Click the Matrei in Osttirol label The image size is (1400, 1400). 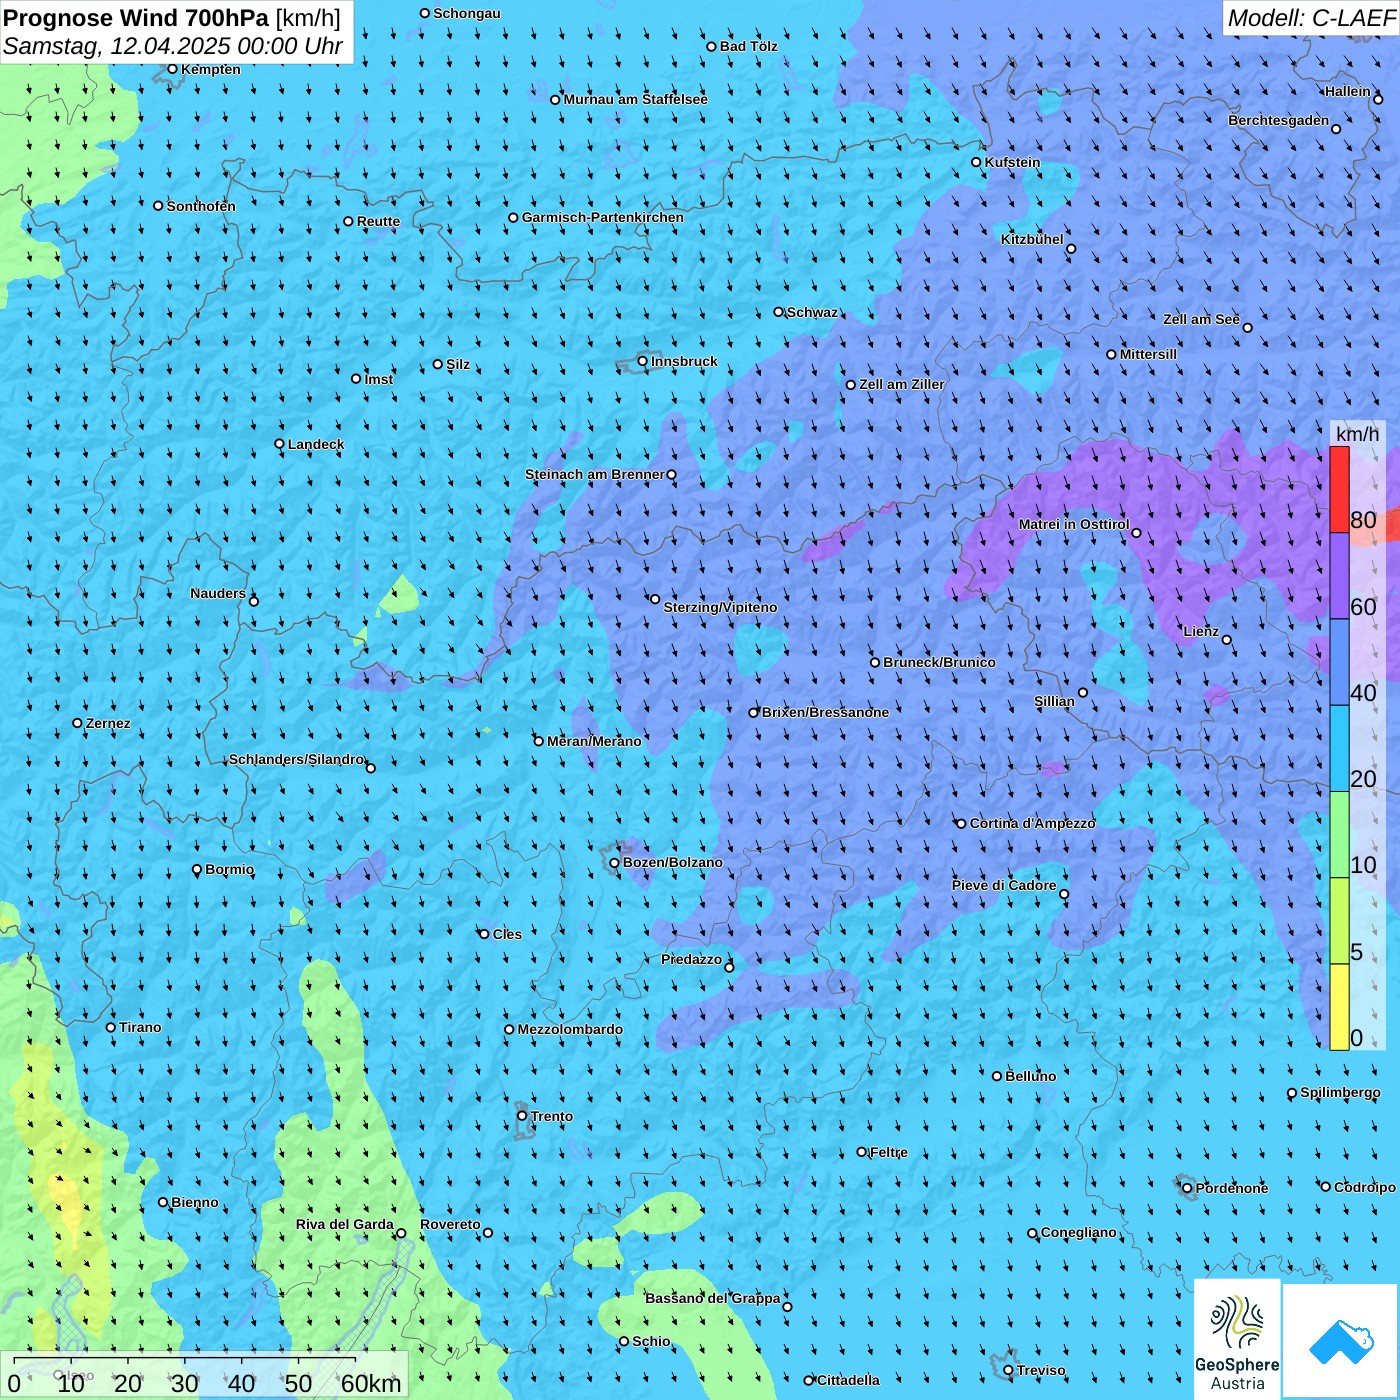pos(1074,524)
